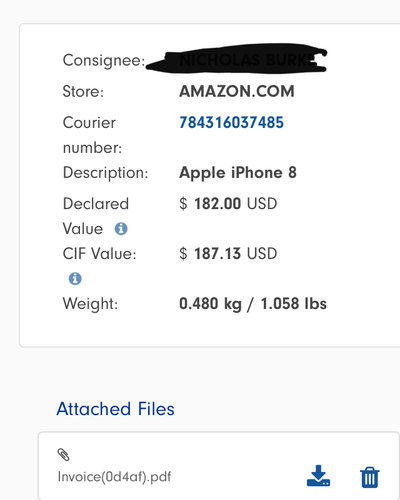The width and height of the screenshot is (400, 500).
Task: Click the Attached Files heading
Action: coord(115,409)
